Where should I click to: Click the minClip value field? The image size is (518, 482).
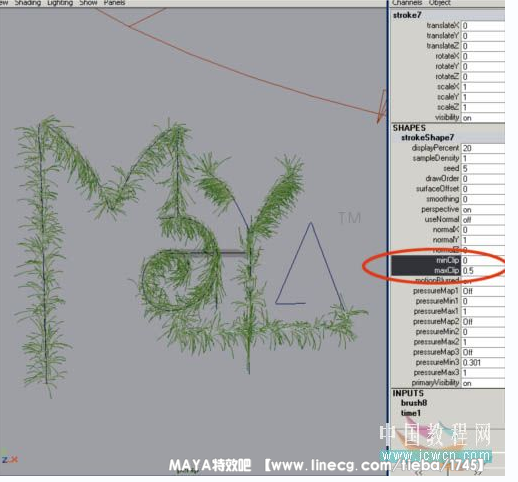coord(483,260)
